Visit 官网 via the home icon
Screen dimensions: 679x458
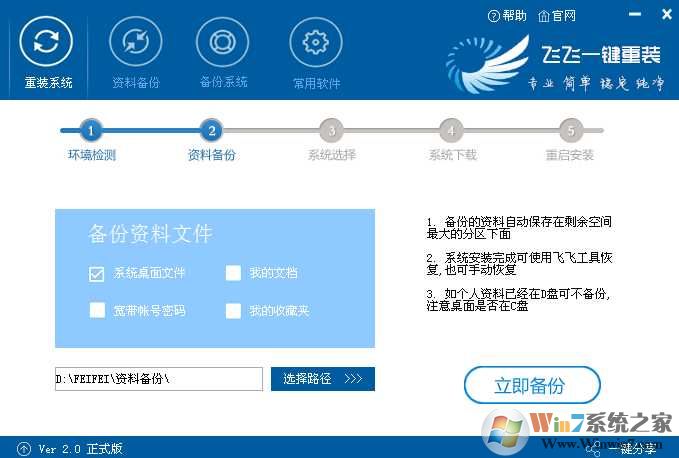tap(543, 16)
